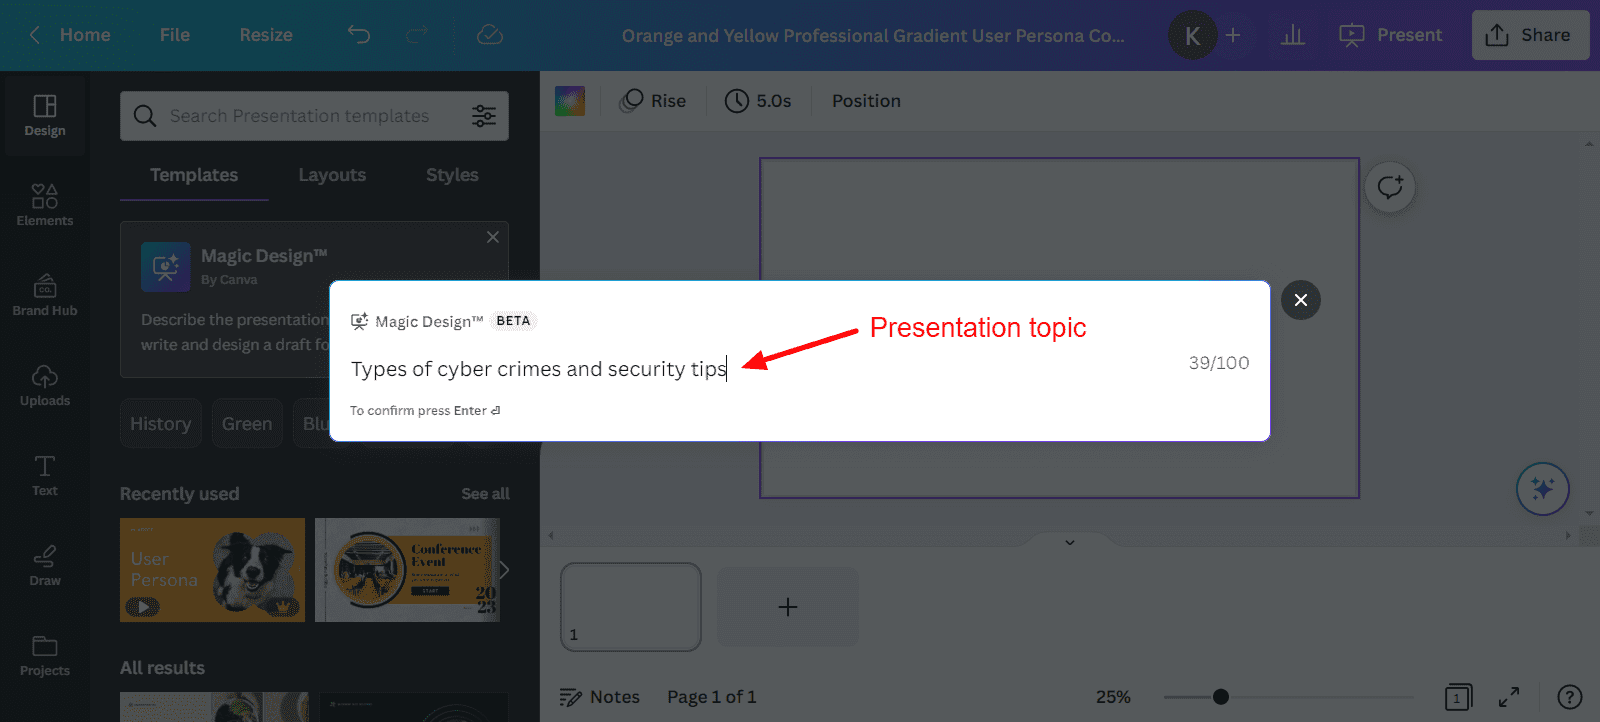Click the Share button
Image resolution: width=1600 pixels, height=722 pixels.
[1530, 35]
